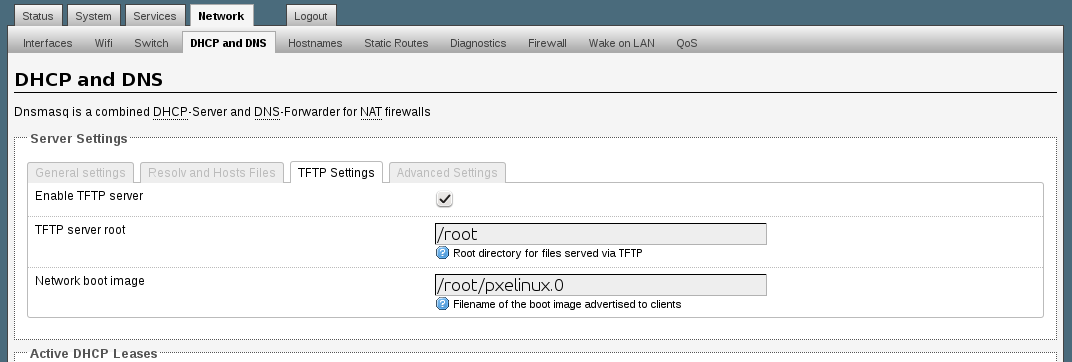Disable the Enable TFTP server checkbox

coord(444,199)
